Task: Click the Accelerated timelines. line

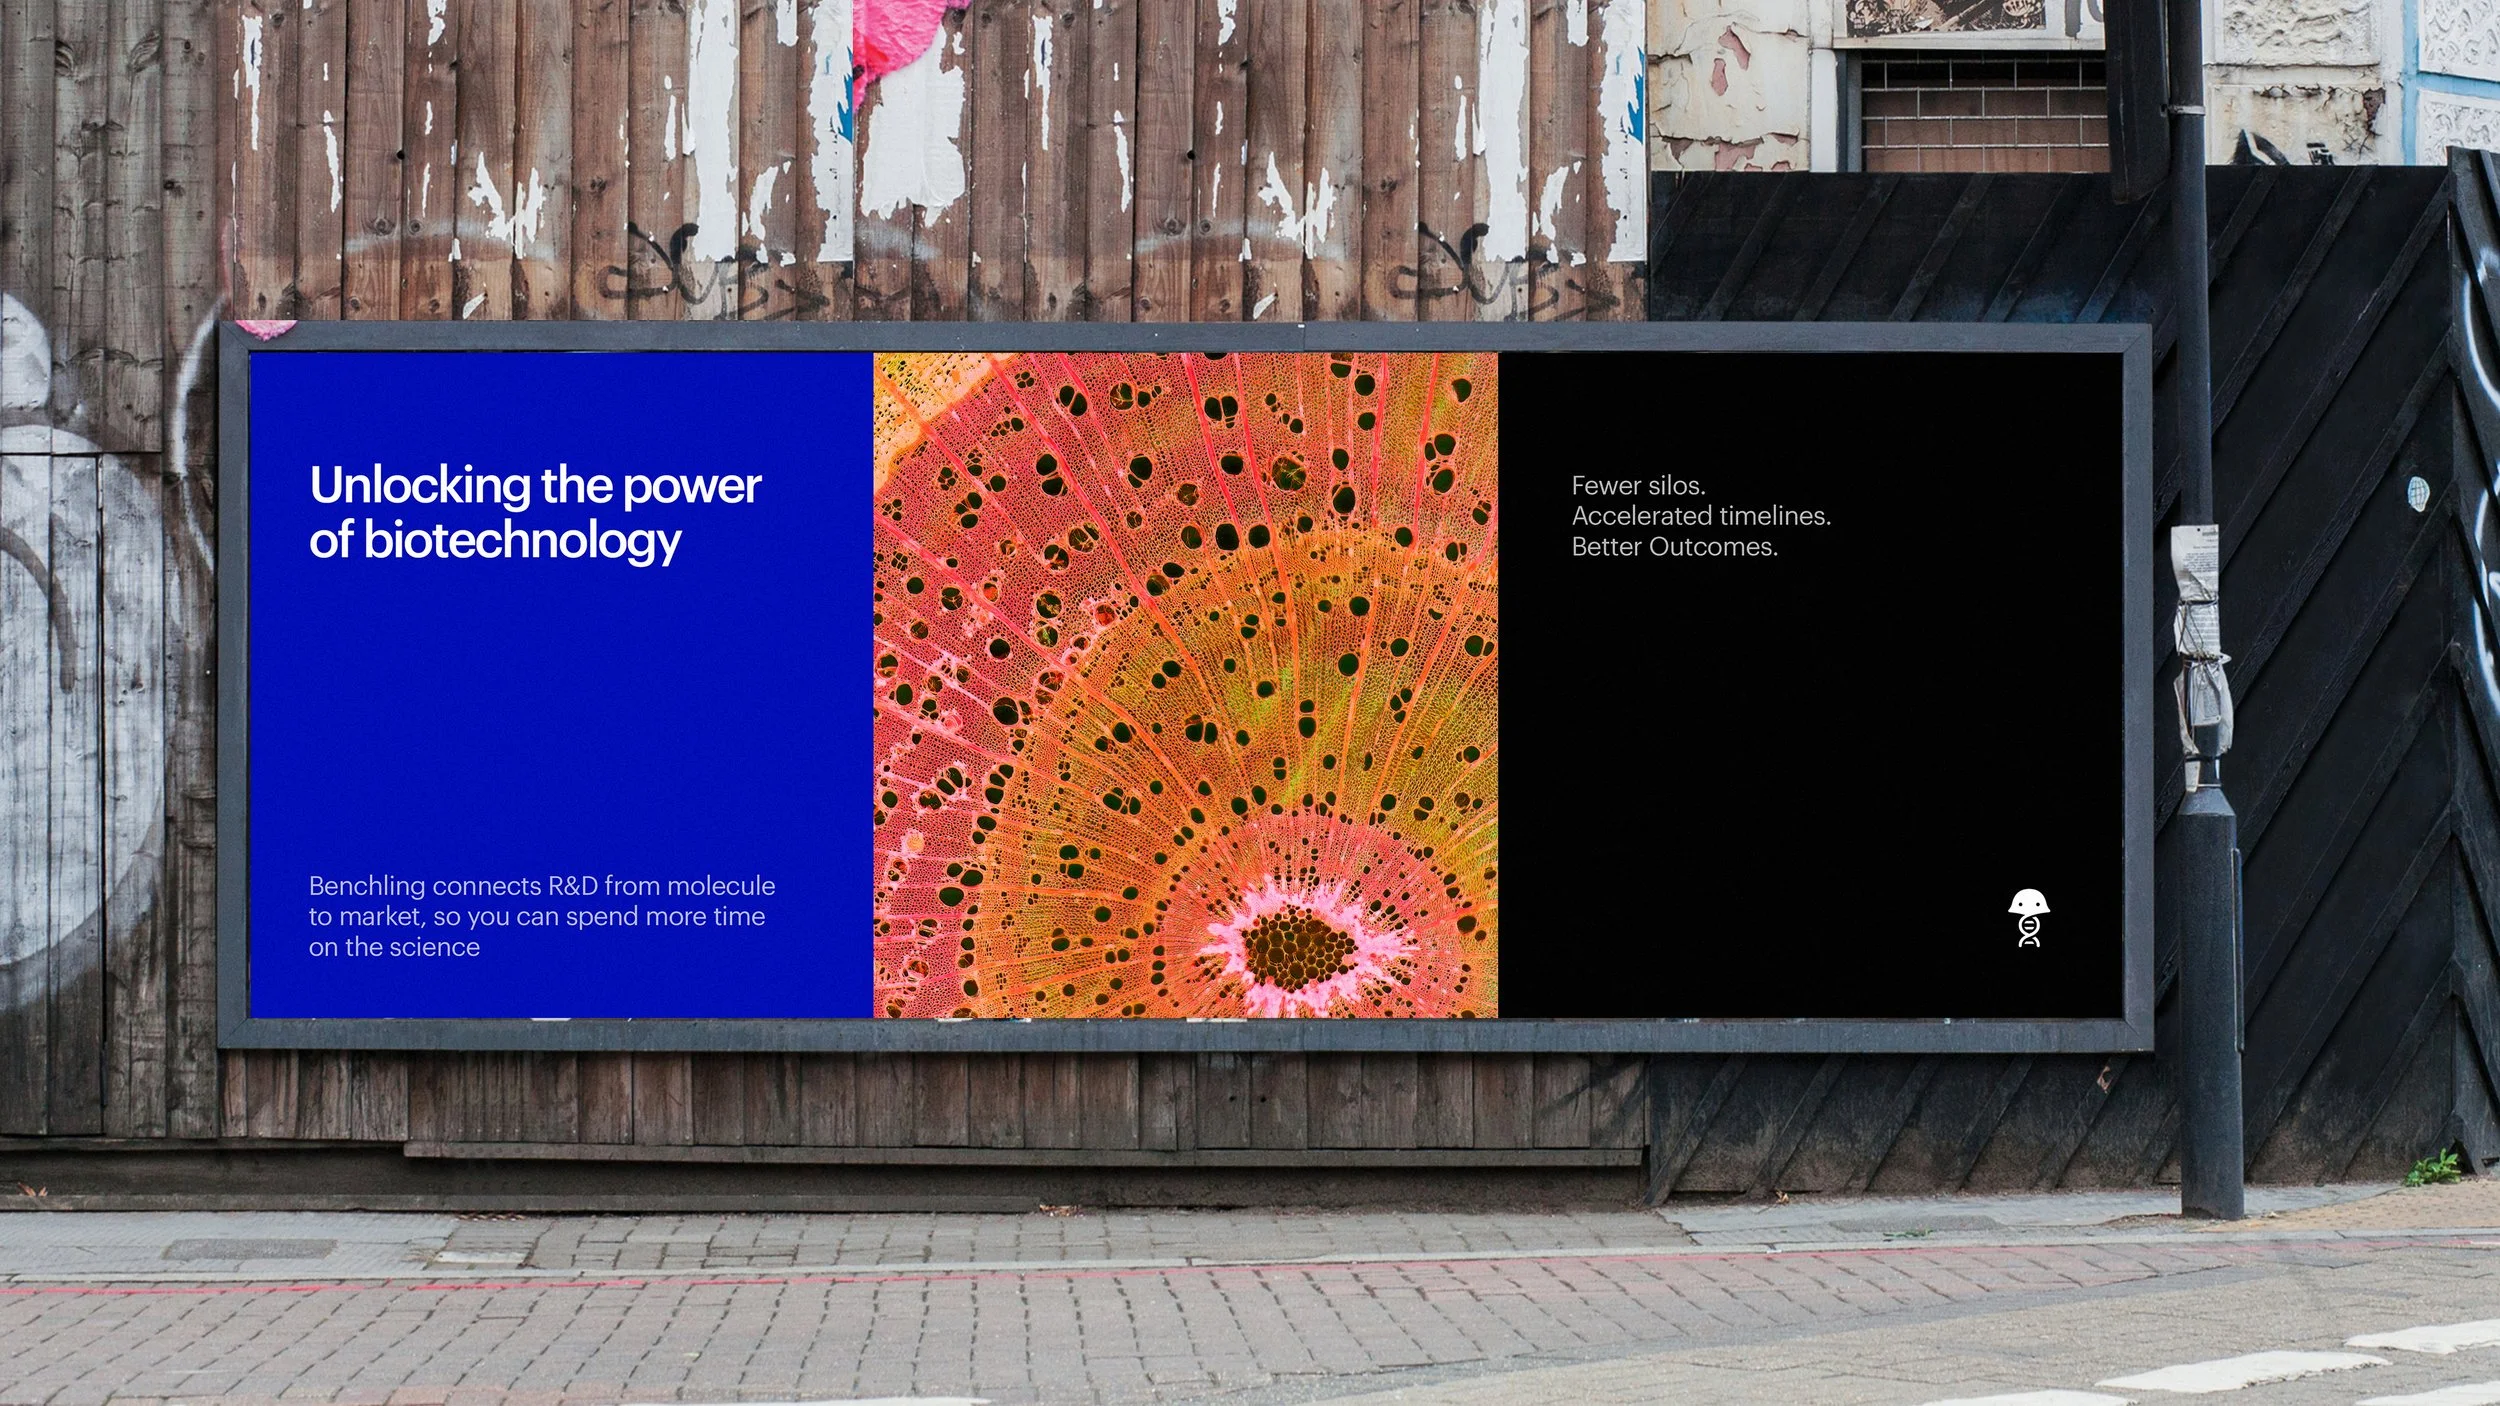Action: tap(1700, 516)
